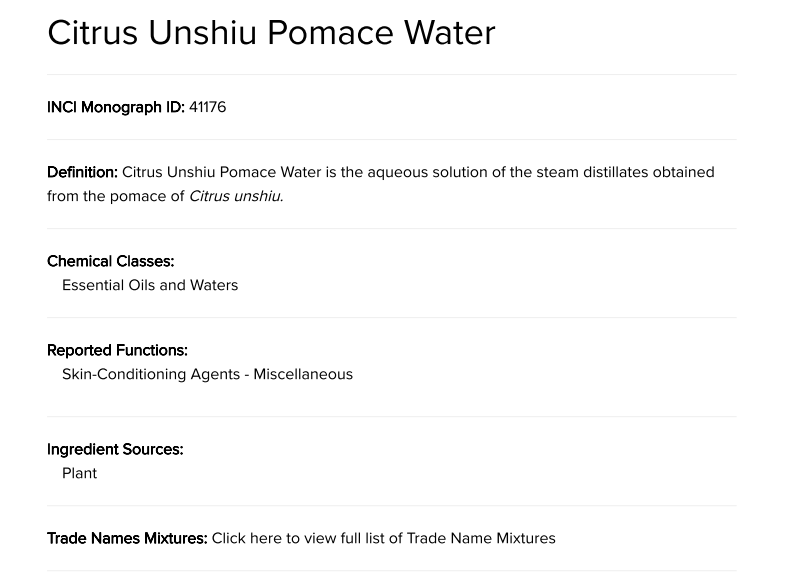This screenshot has height=584, width=788.
Task: Click the Ingredient Sources label
Action: pos(115,449)
